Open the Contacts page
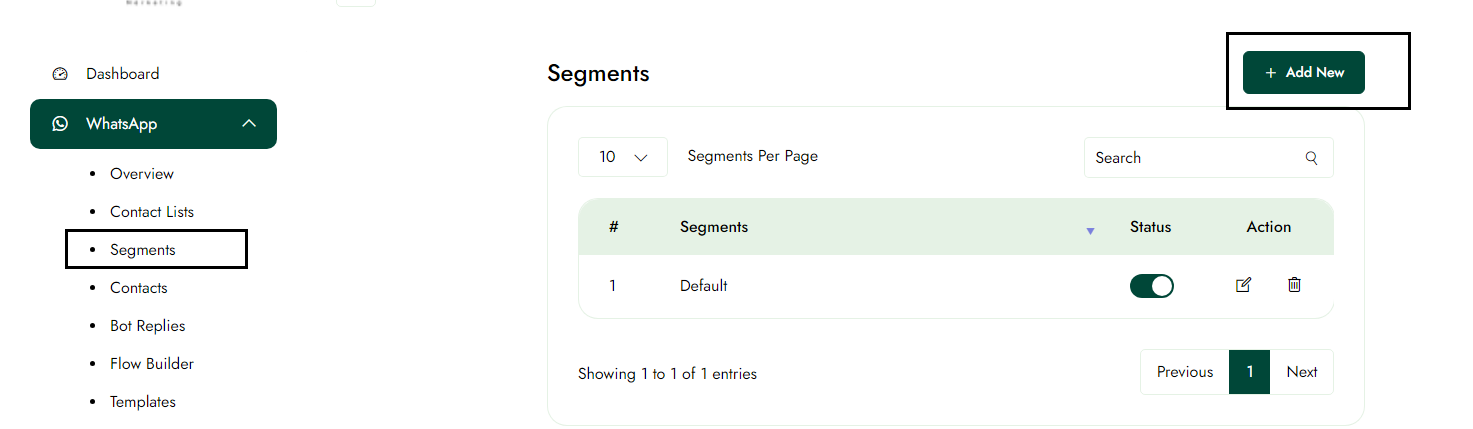The image size is (1473, 429). [x=139, y=288]
